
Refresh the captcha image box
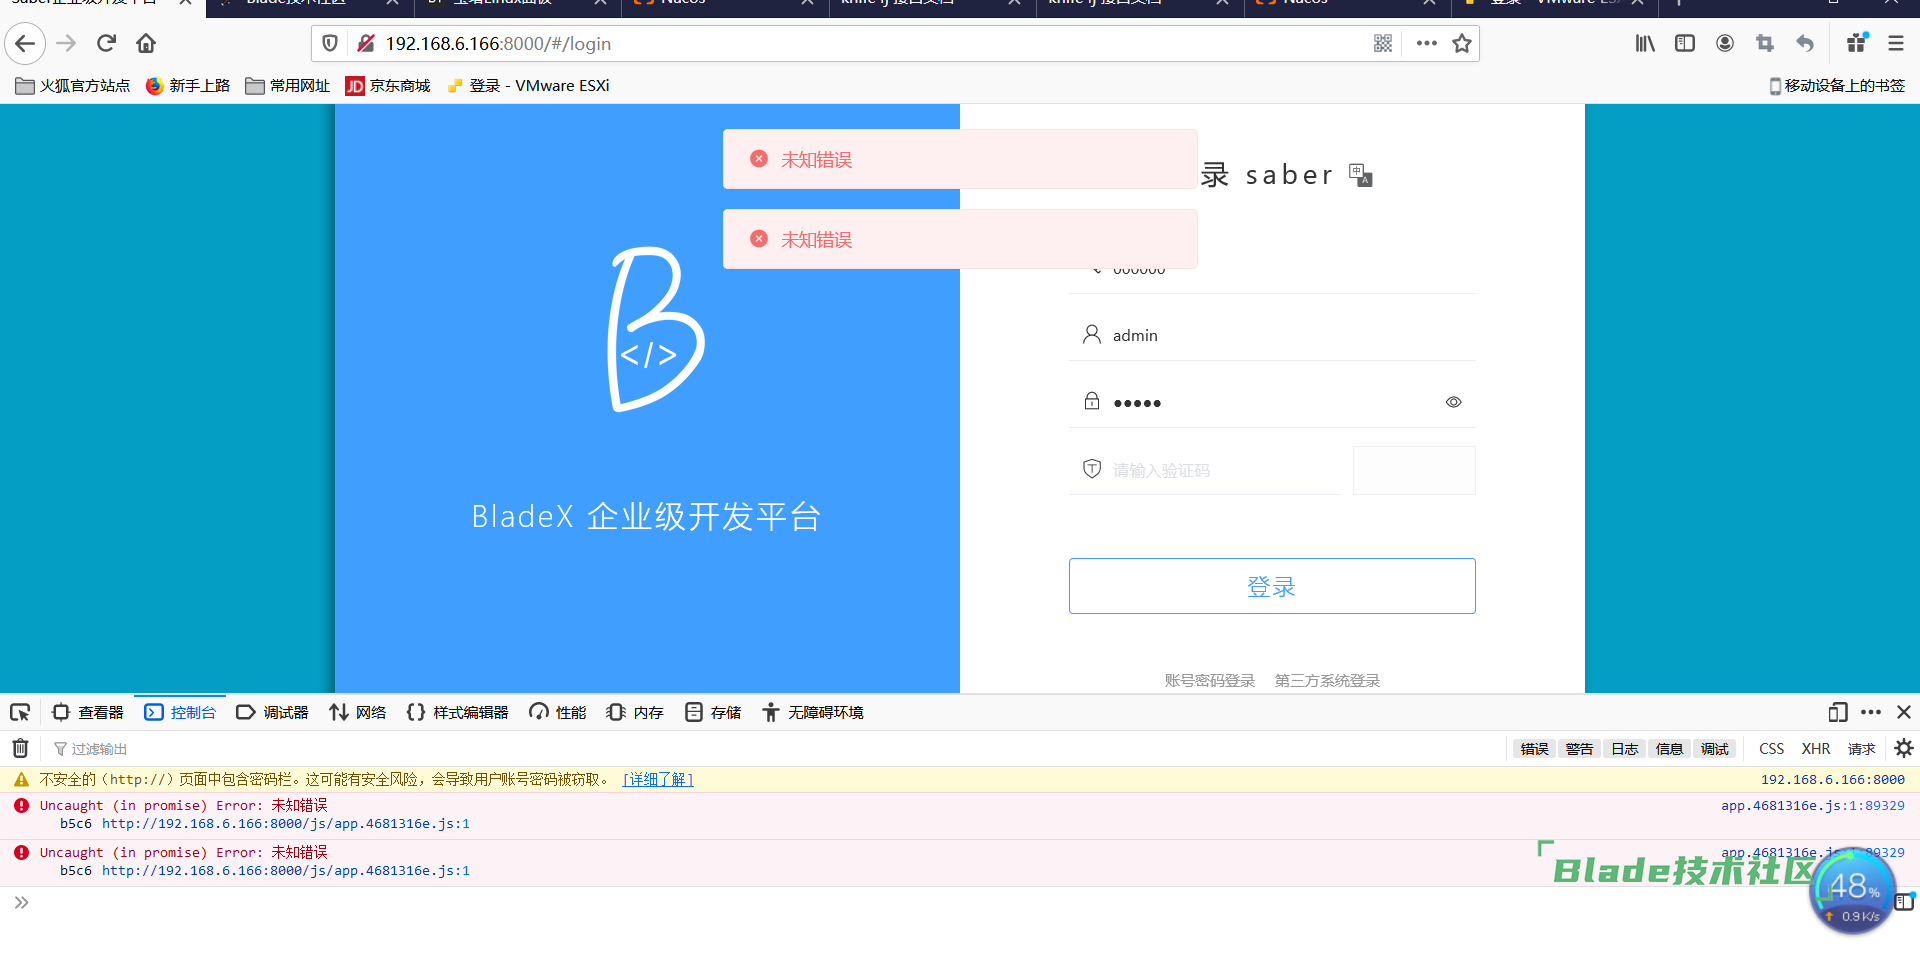(1414, 470)
